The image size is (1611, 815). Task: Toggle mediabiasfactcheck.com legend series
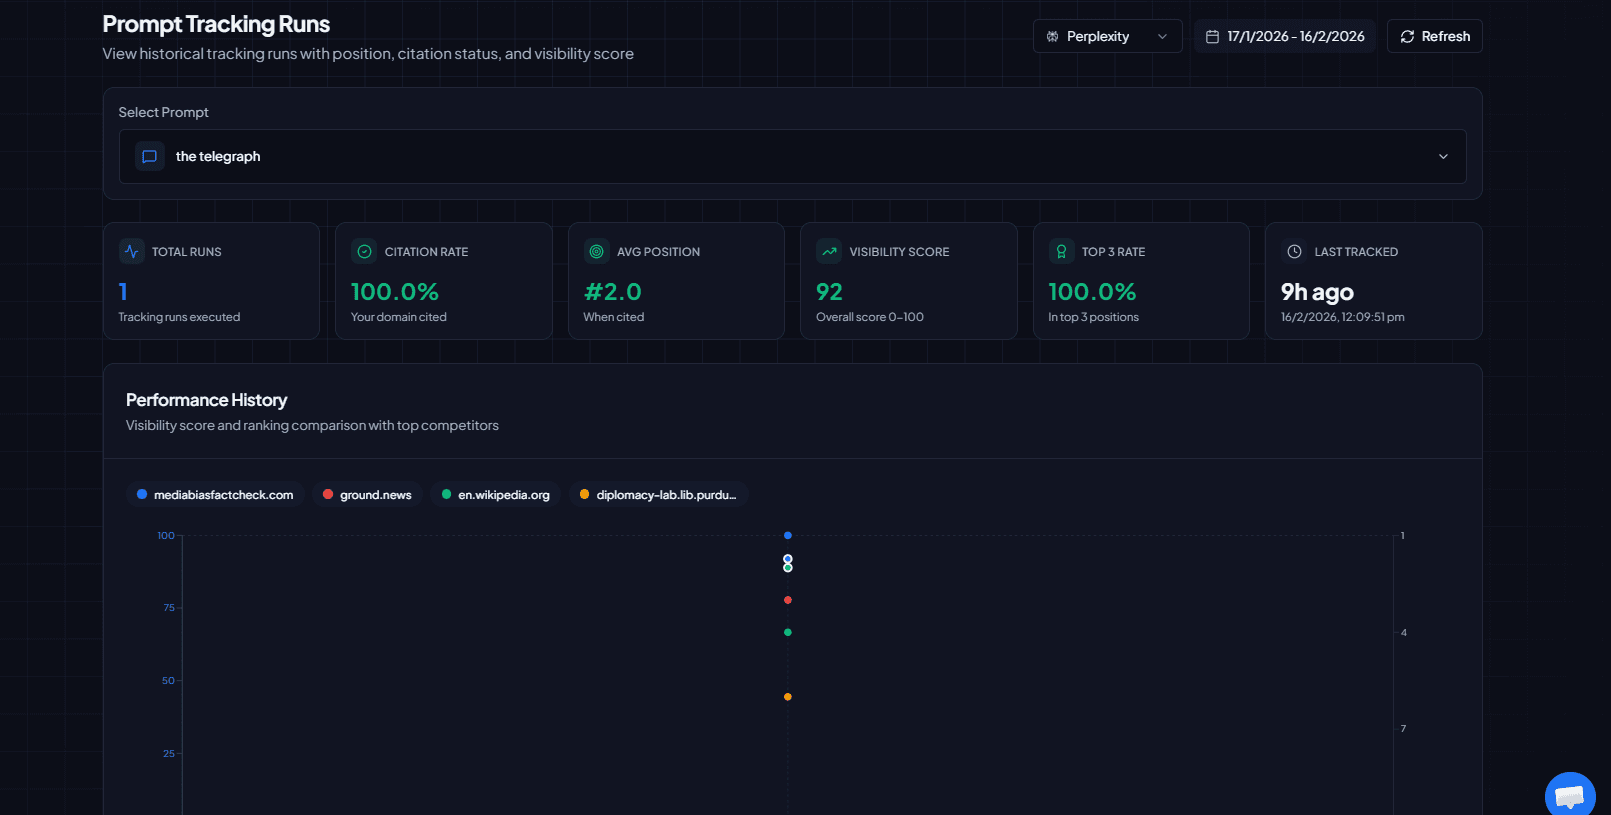[215, 495]
